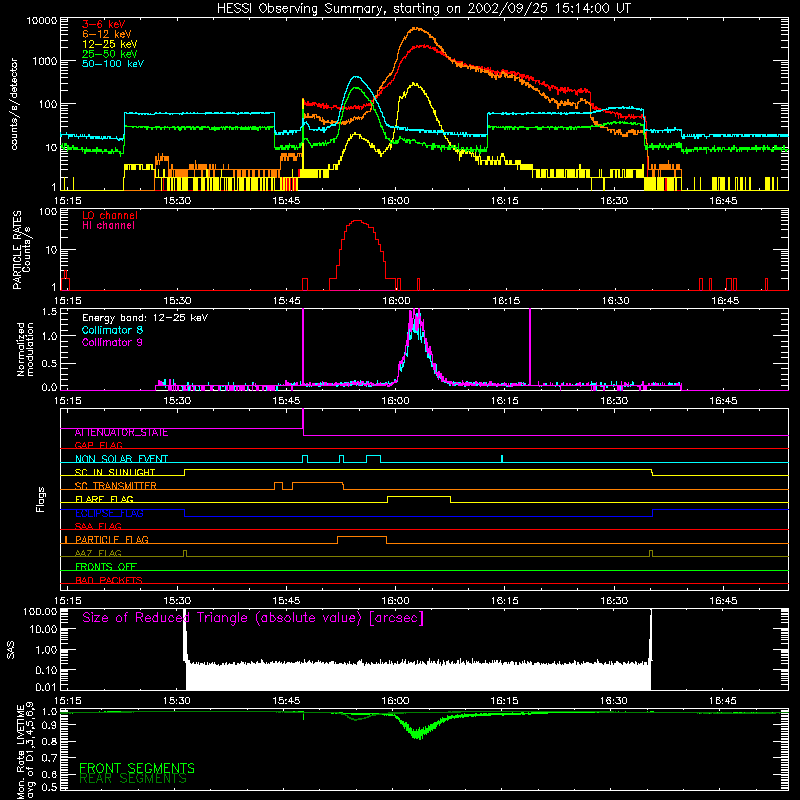Image resolution: width=800 pixels, height=800 pixels.
Task: Select the 3-6 keV legend label
Action: (104, 24)
